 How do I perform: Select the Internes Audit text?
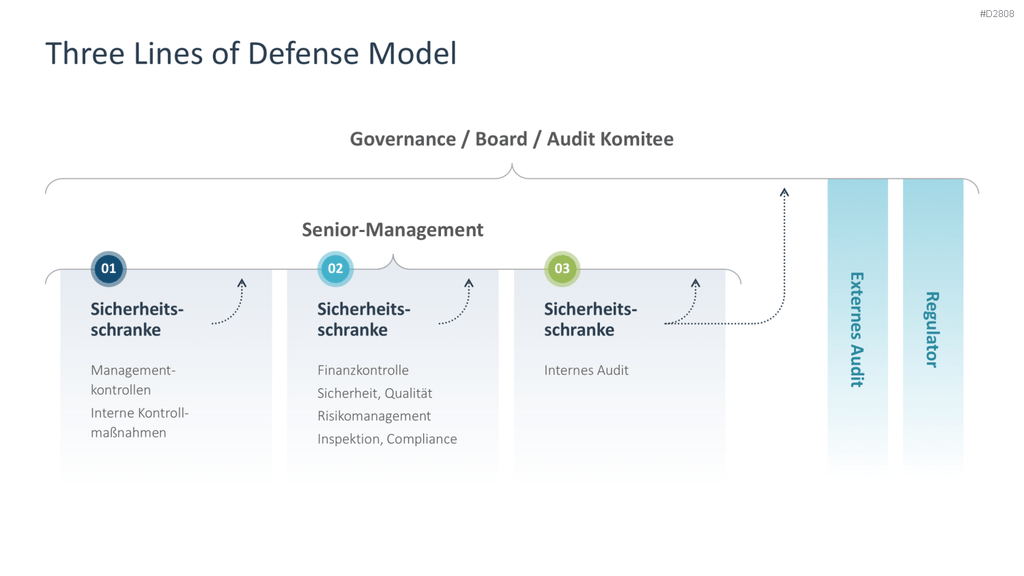[x=586, y=370]
